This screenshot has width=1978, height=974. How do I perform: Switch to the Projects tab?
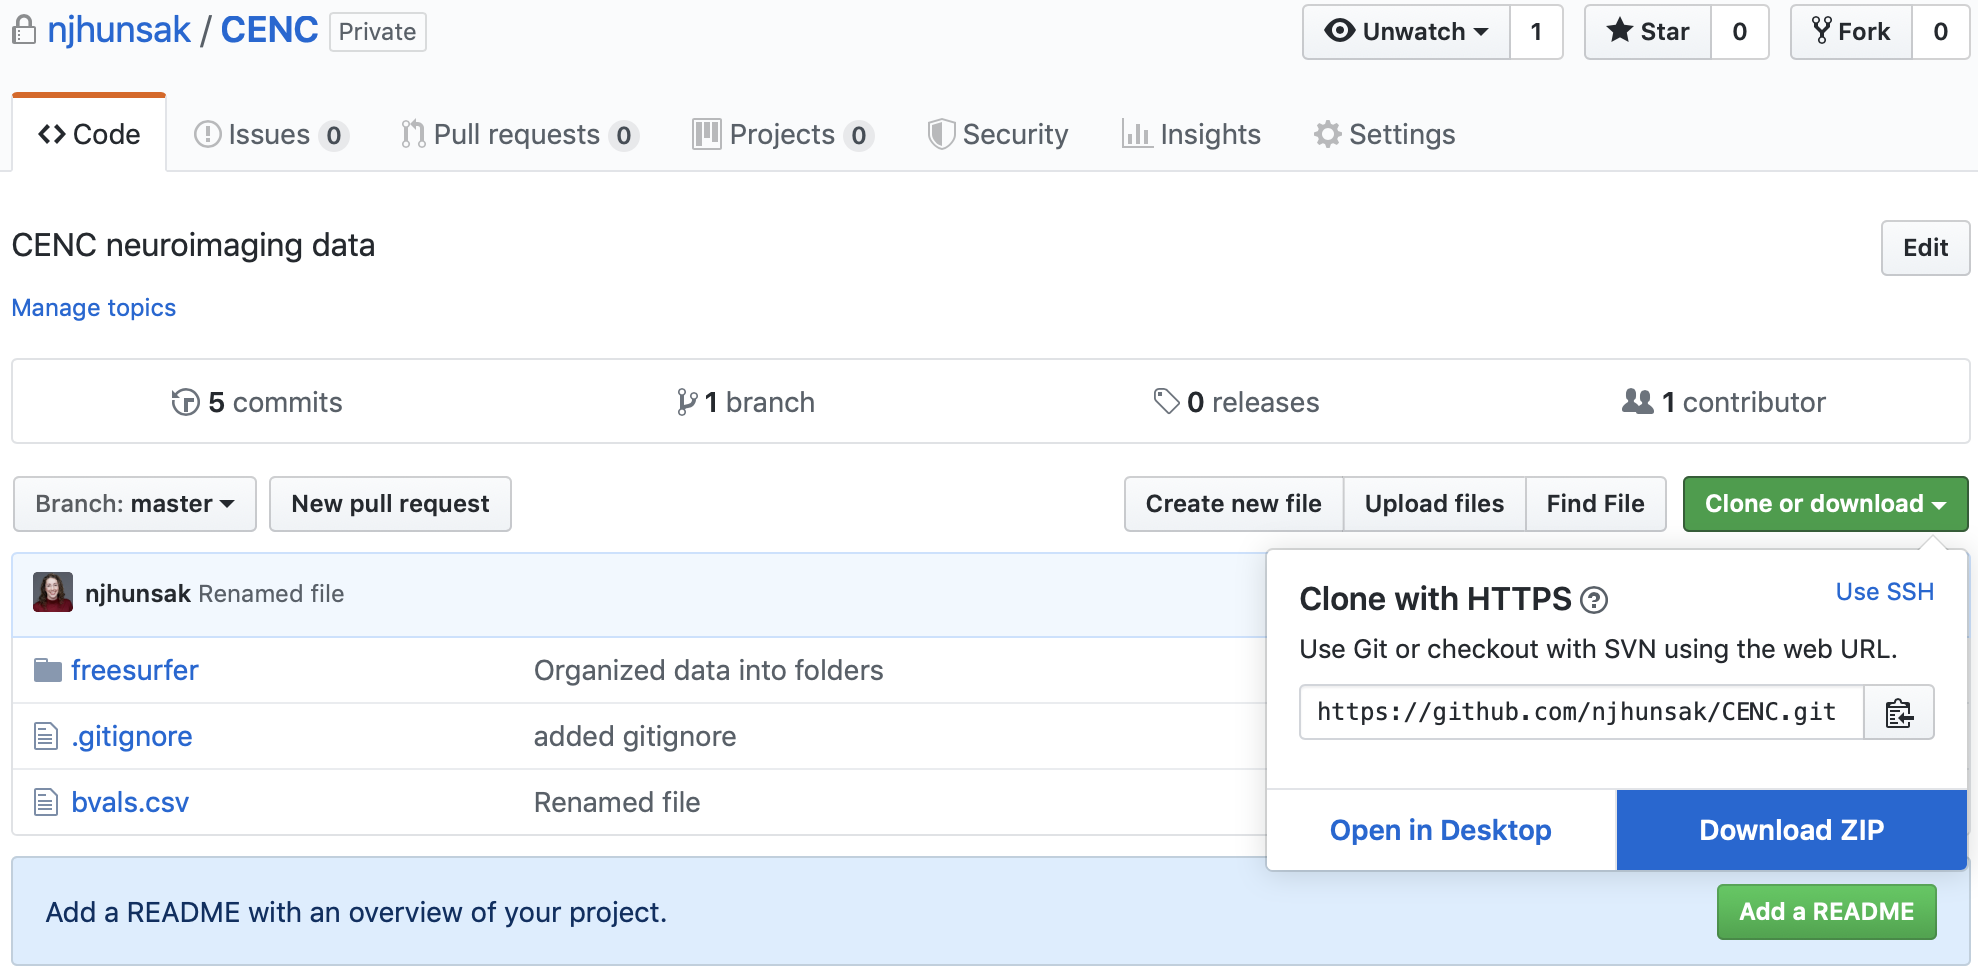point(783,134)
